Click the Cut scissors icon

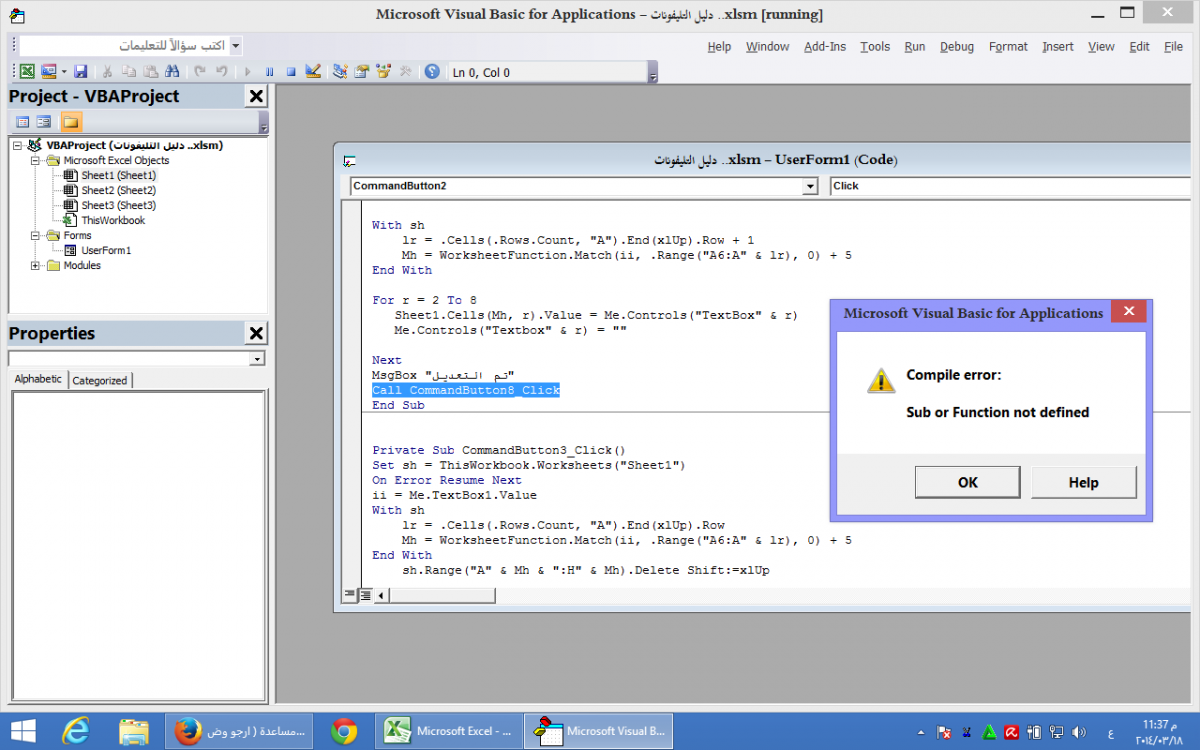pos(106,72)
